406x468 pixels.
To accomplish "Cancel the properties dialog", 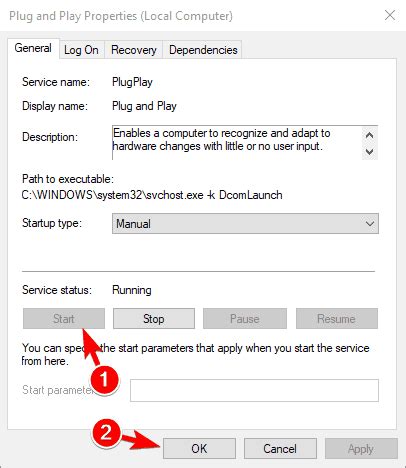I will (280, 448).
